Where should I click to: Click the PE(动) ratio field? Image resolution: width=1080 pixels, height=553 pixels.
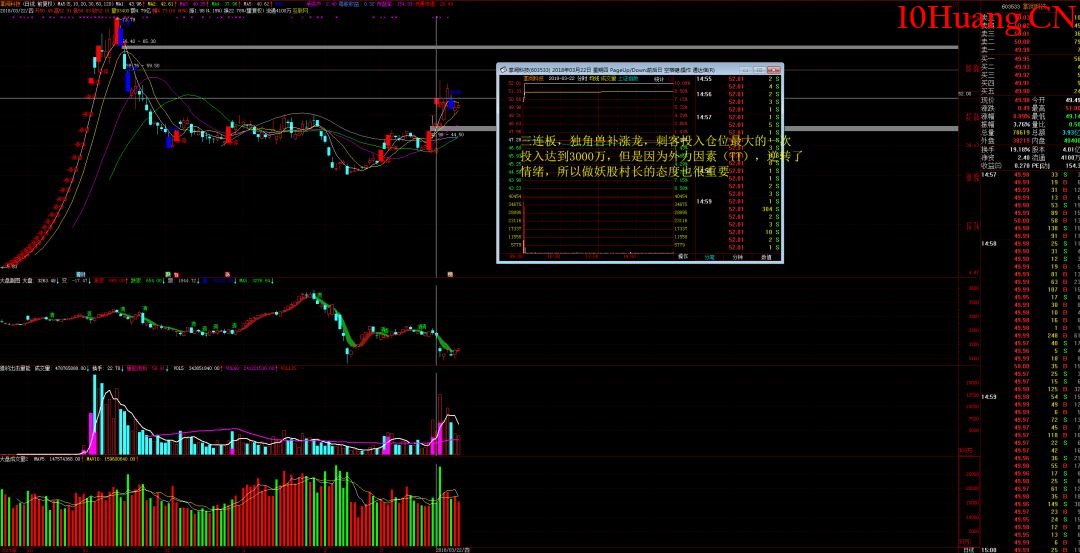(x=1055, y=166)
